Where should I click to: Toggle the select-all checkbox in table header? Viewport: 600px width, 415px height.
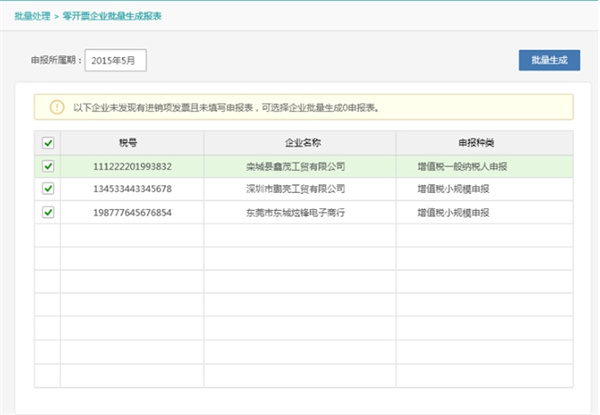[x=48, y=143]
